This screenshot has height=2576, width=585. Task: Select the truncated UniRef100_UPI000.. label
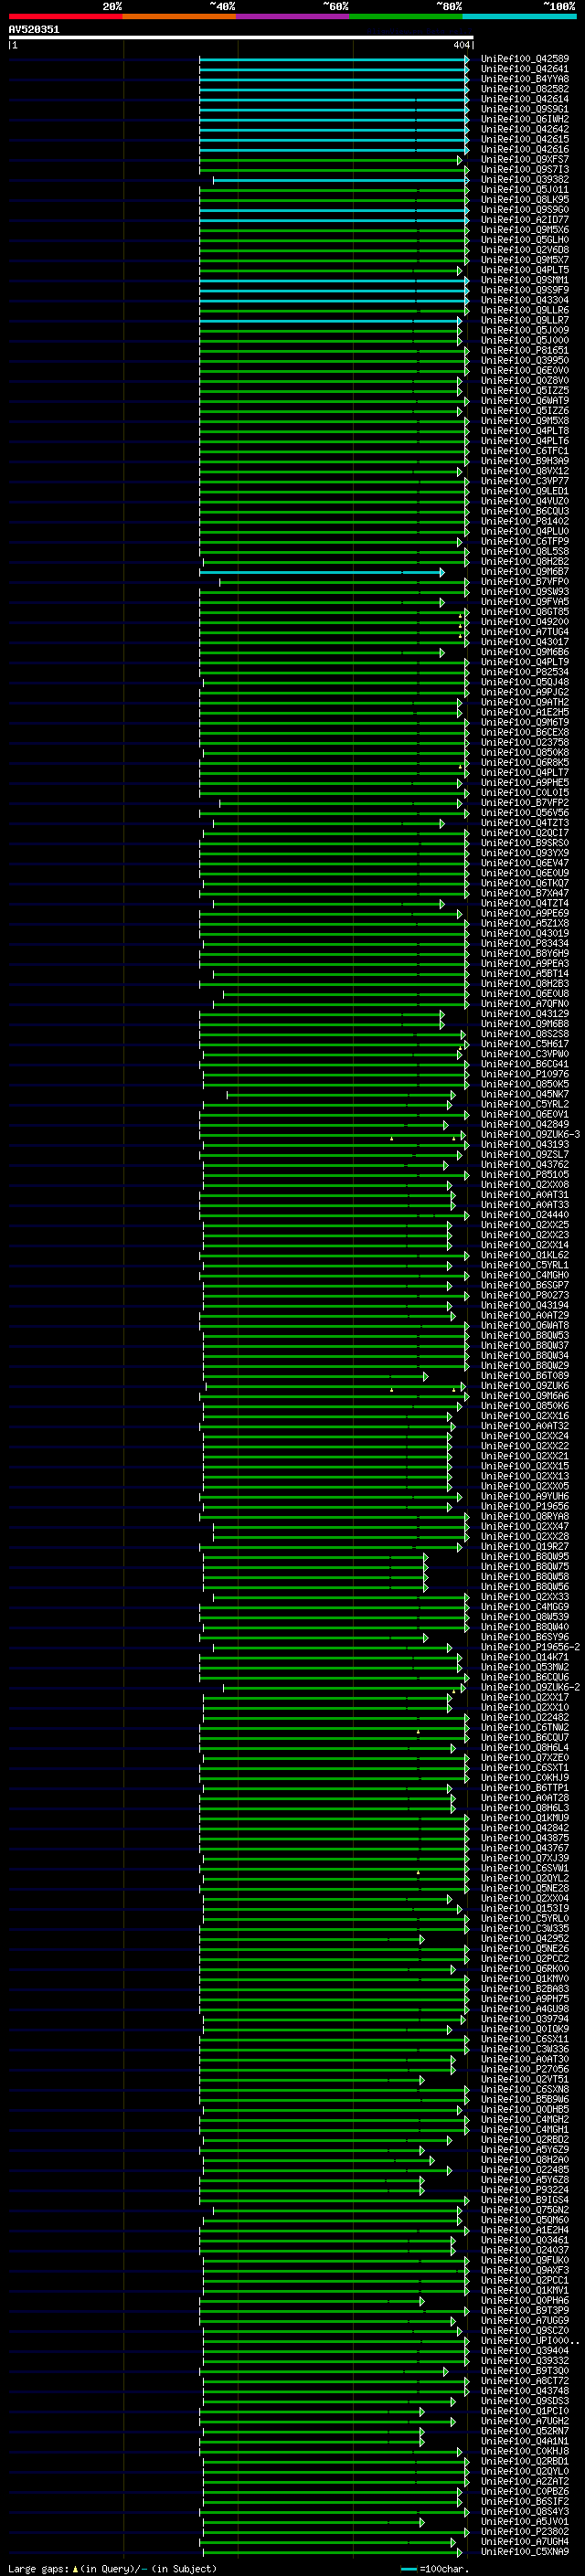pyautogui.click(x=530, y=2341)
